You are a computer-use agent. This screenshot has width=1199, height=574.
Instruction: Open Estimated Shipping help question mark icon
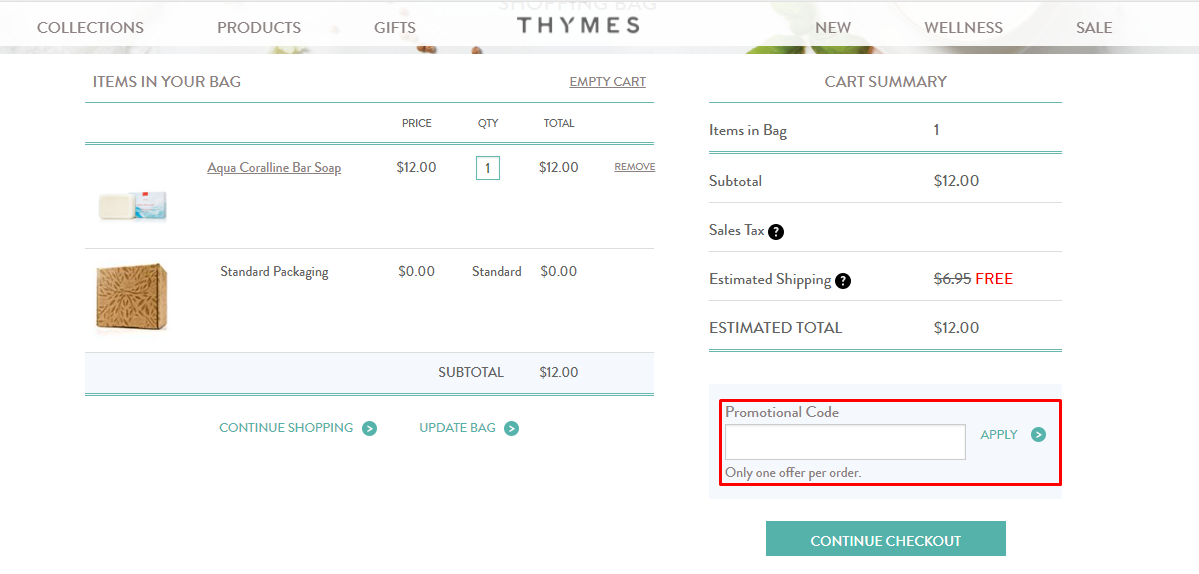click(843, 281)
